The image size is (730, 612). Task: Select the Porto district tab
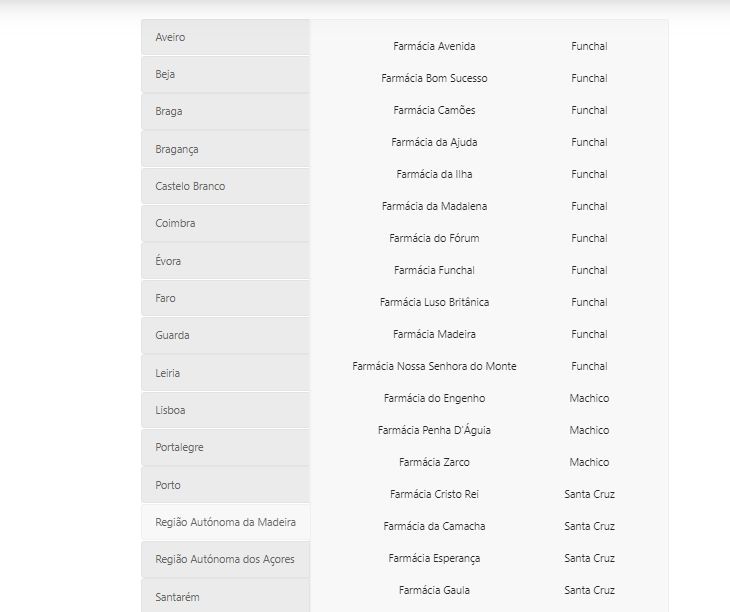[225, 485]
